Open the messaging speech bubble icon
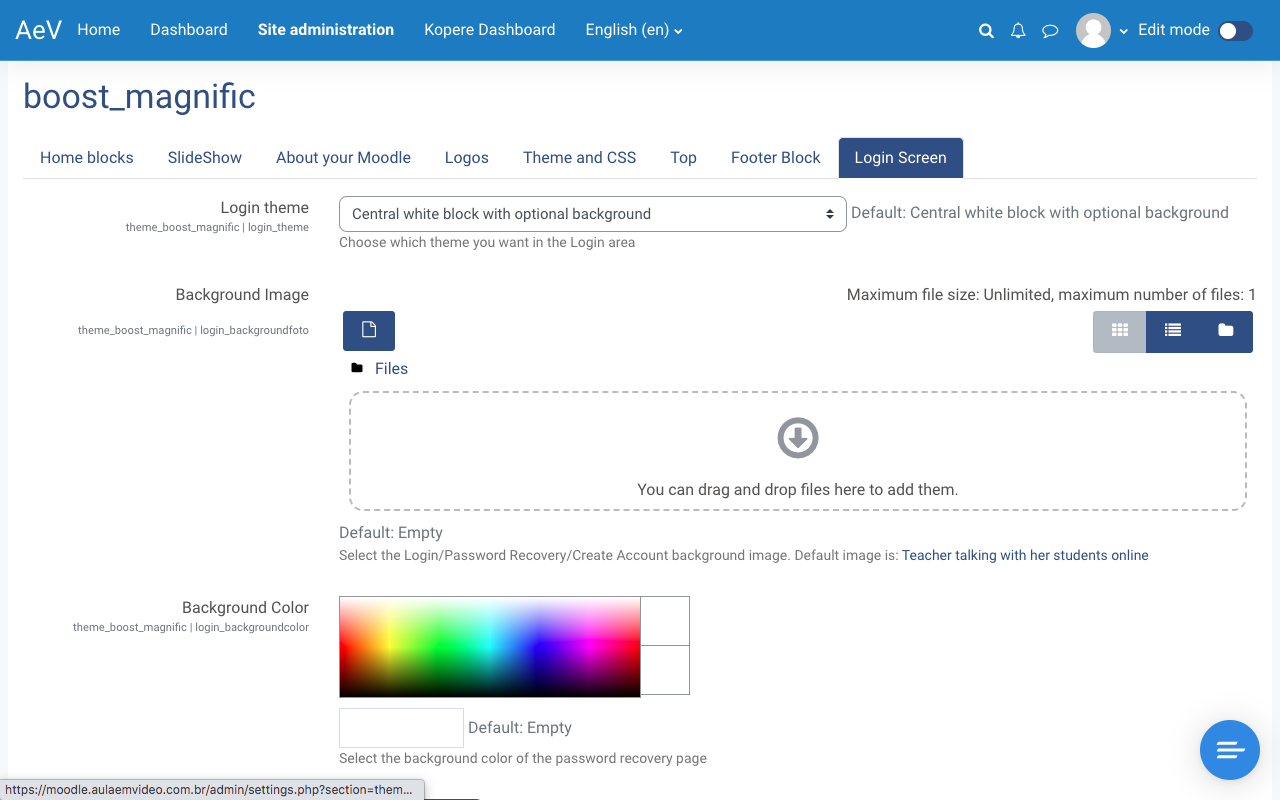The image size is (1280, 800). (1050, 31)
